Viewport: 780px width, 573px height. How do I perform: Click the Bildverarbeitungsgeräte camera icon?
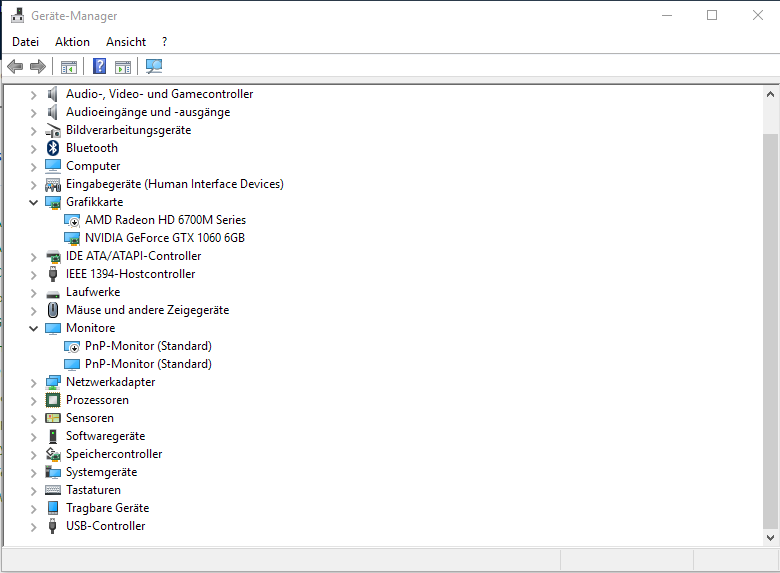pyautogui.click(x=53, y=130)
